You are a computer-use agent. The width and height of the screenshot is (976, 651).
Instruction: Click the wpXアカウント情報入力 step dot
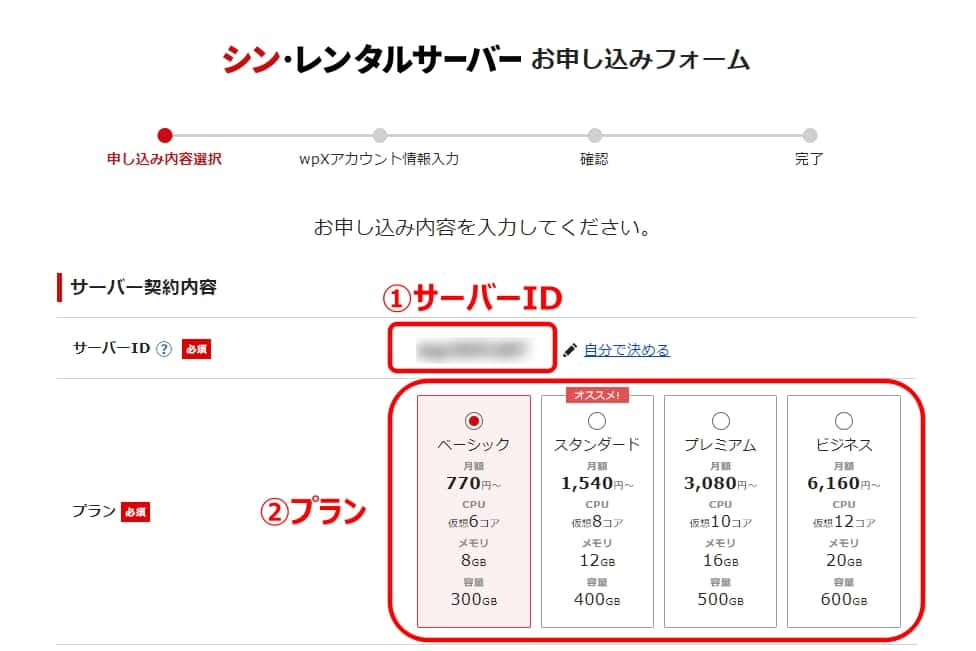pyautogui.click(x=380, y=135)
